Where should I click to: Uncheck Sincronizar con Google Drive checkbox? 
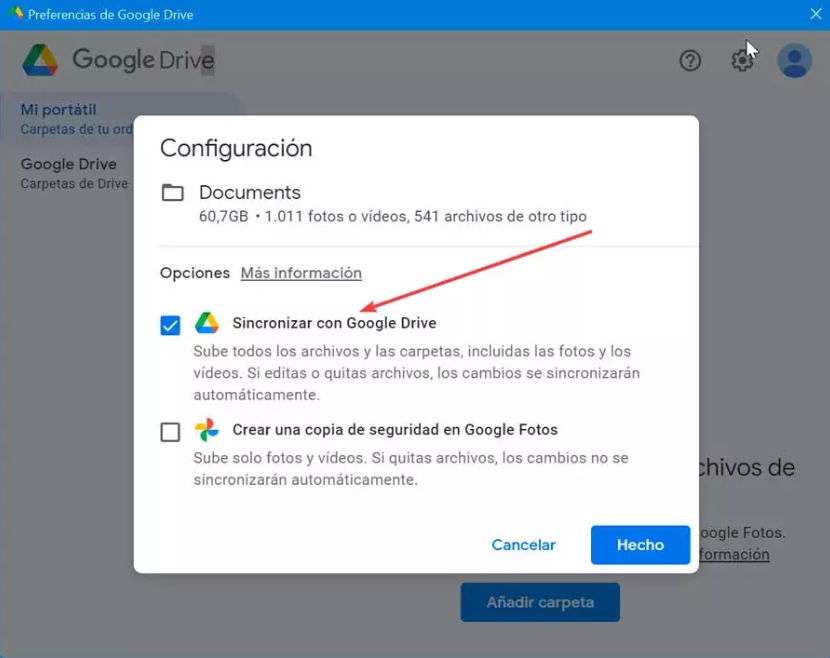170,325
